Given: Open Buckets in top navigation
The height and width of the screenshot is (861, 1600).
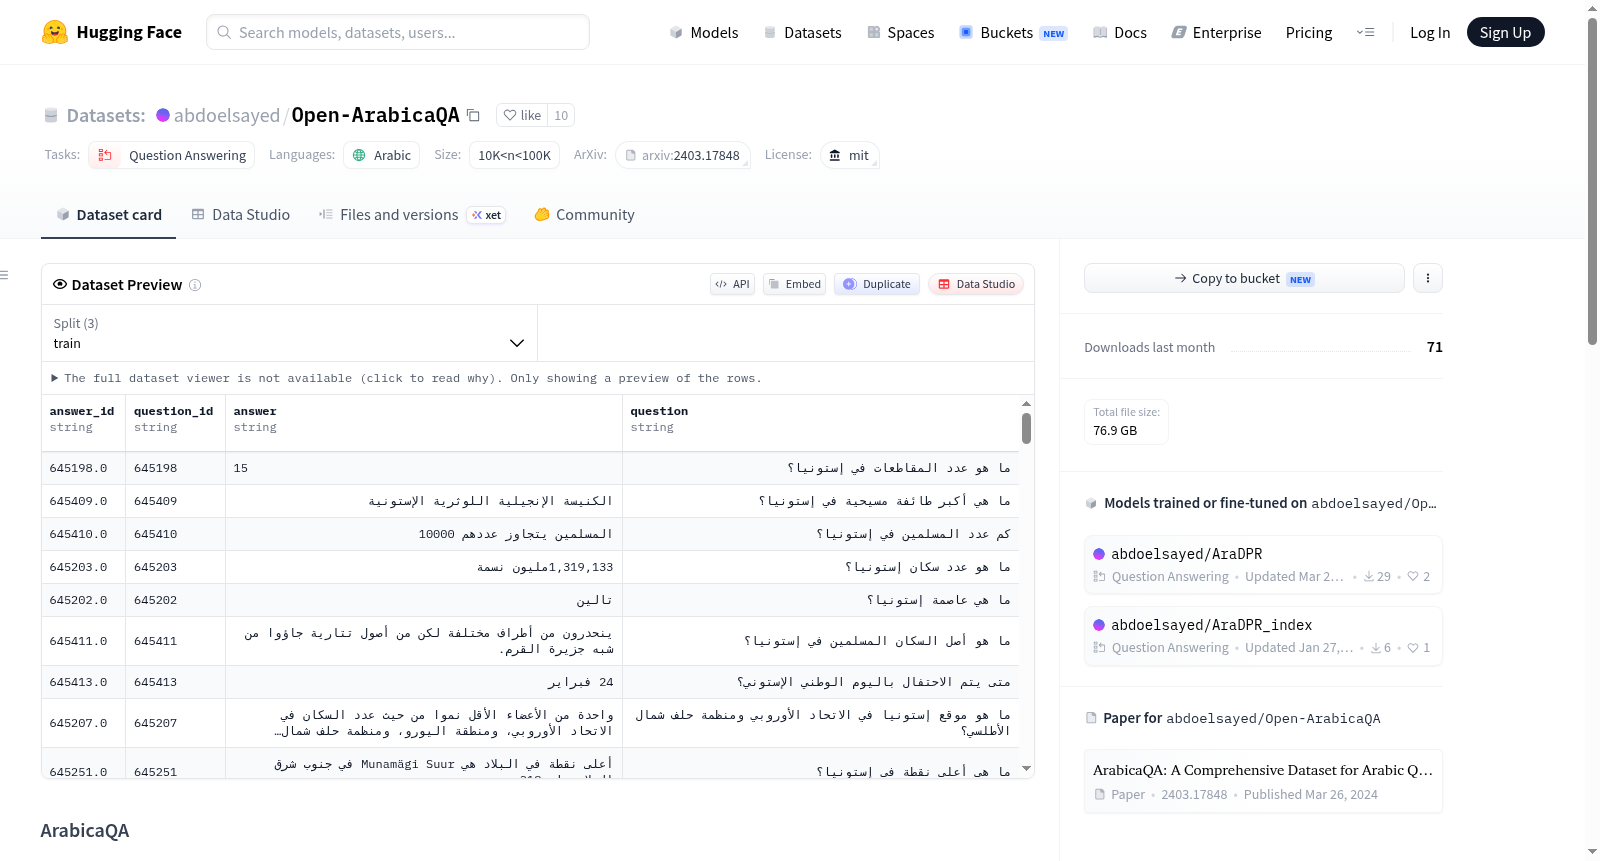Looking at the screenshot, I should point(1013,32).
